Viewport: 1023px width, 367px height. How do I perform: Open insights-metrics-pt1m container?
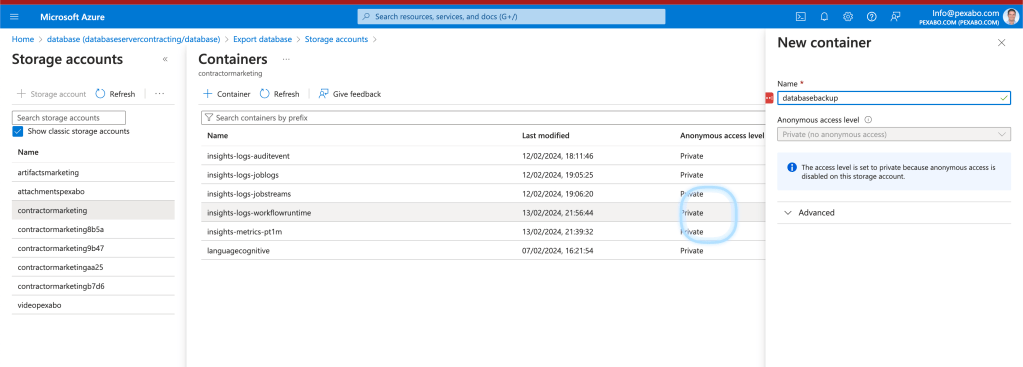point(244,232)
